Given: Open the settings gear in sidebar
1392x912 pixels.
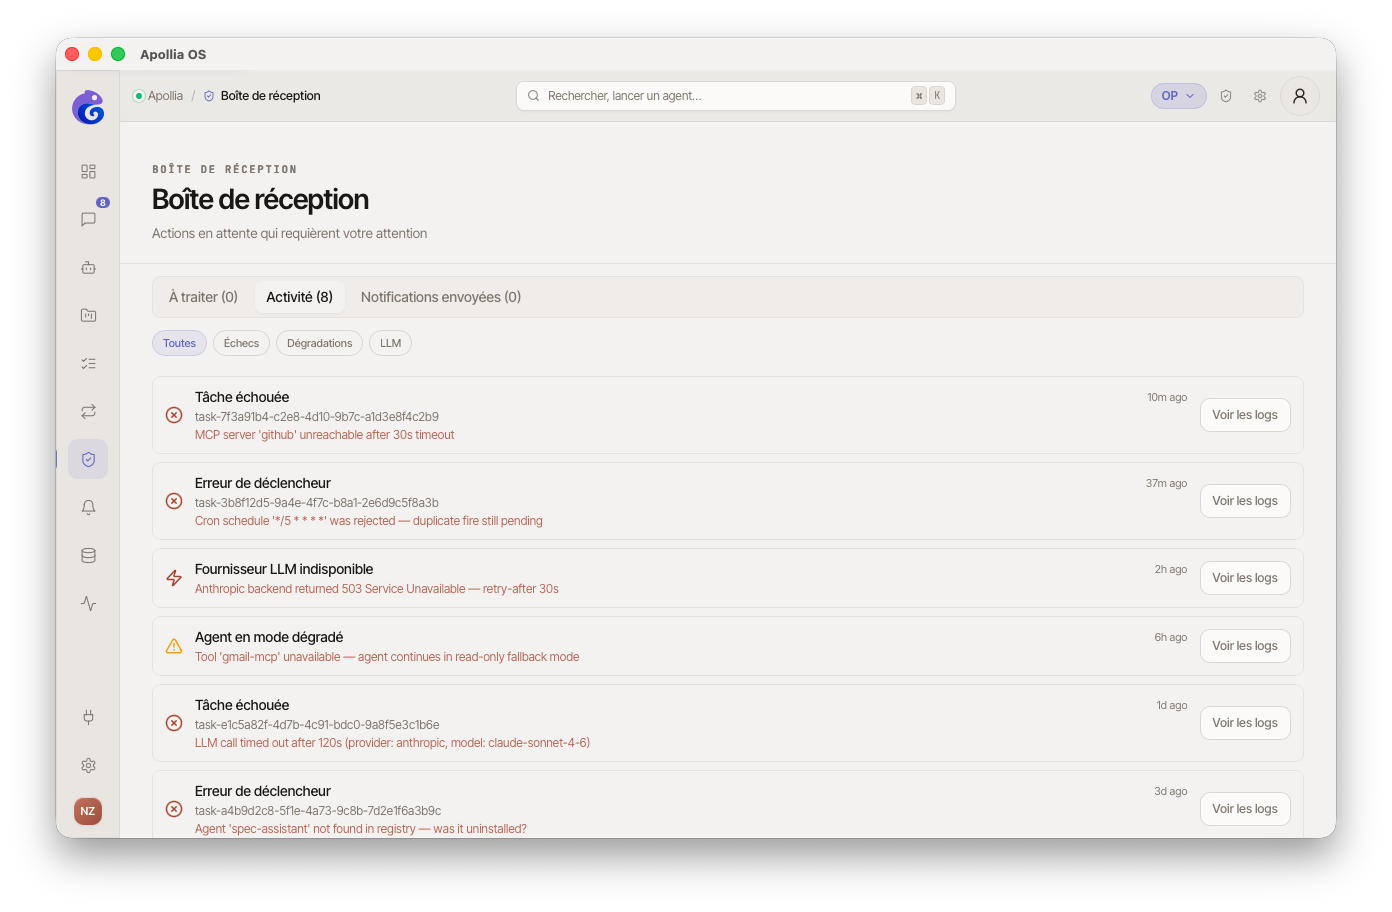Looking at the screenshot, I should [88, 765].
